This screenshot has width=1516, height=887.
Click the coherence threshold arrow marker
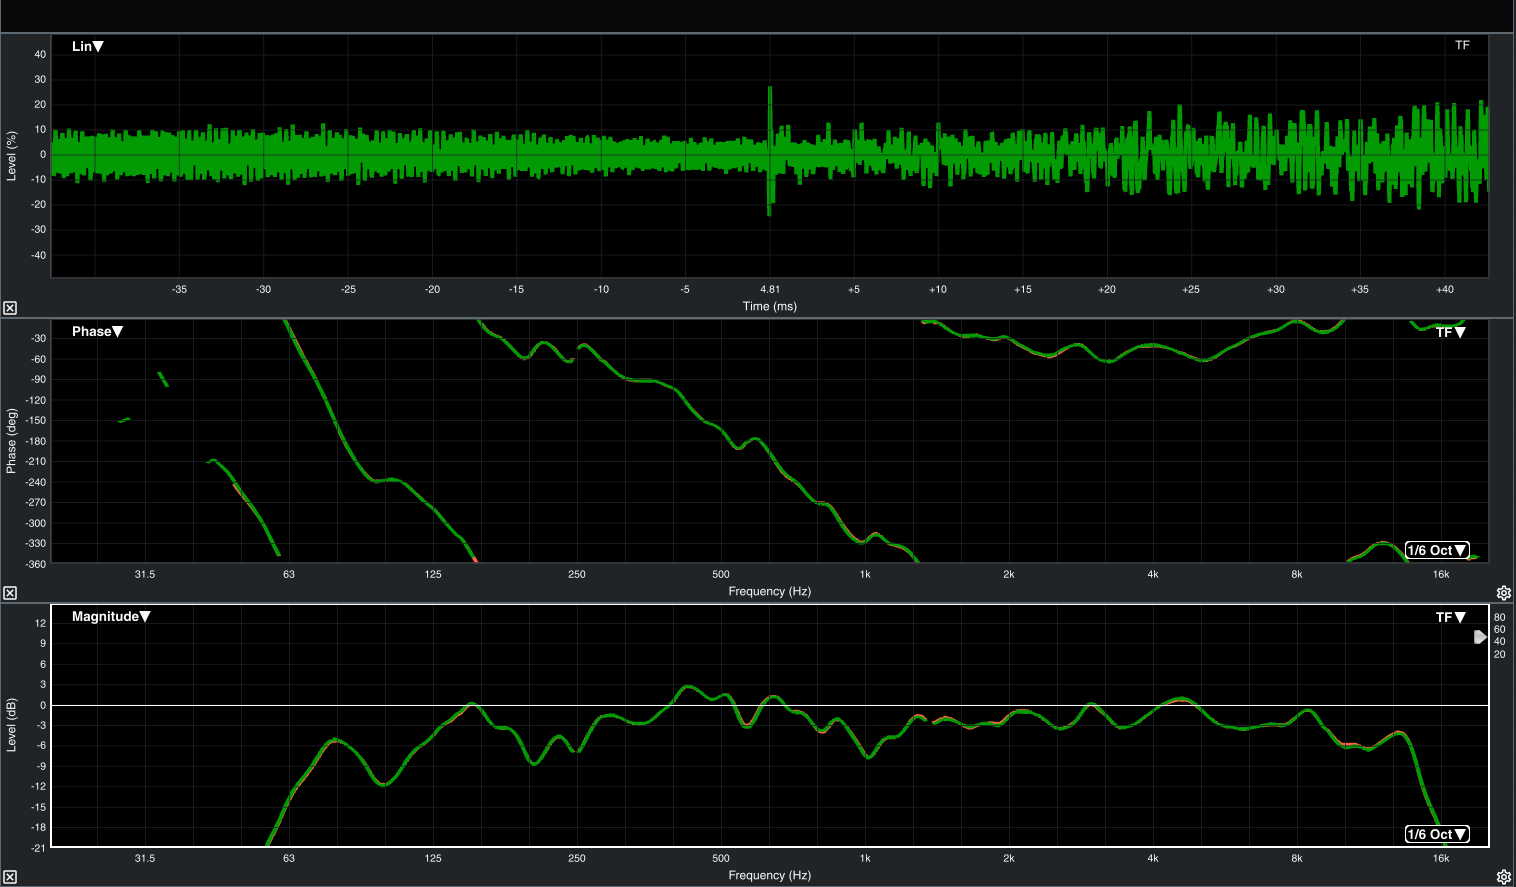1480,637
